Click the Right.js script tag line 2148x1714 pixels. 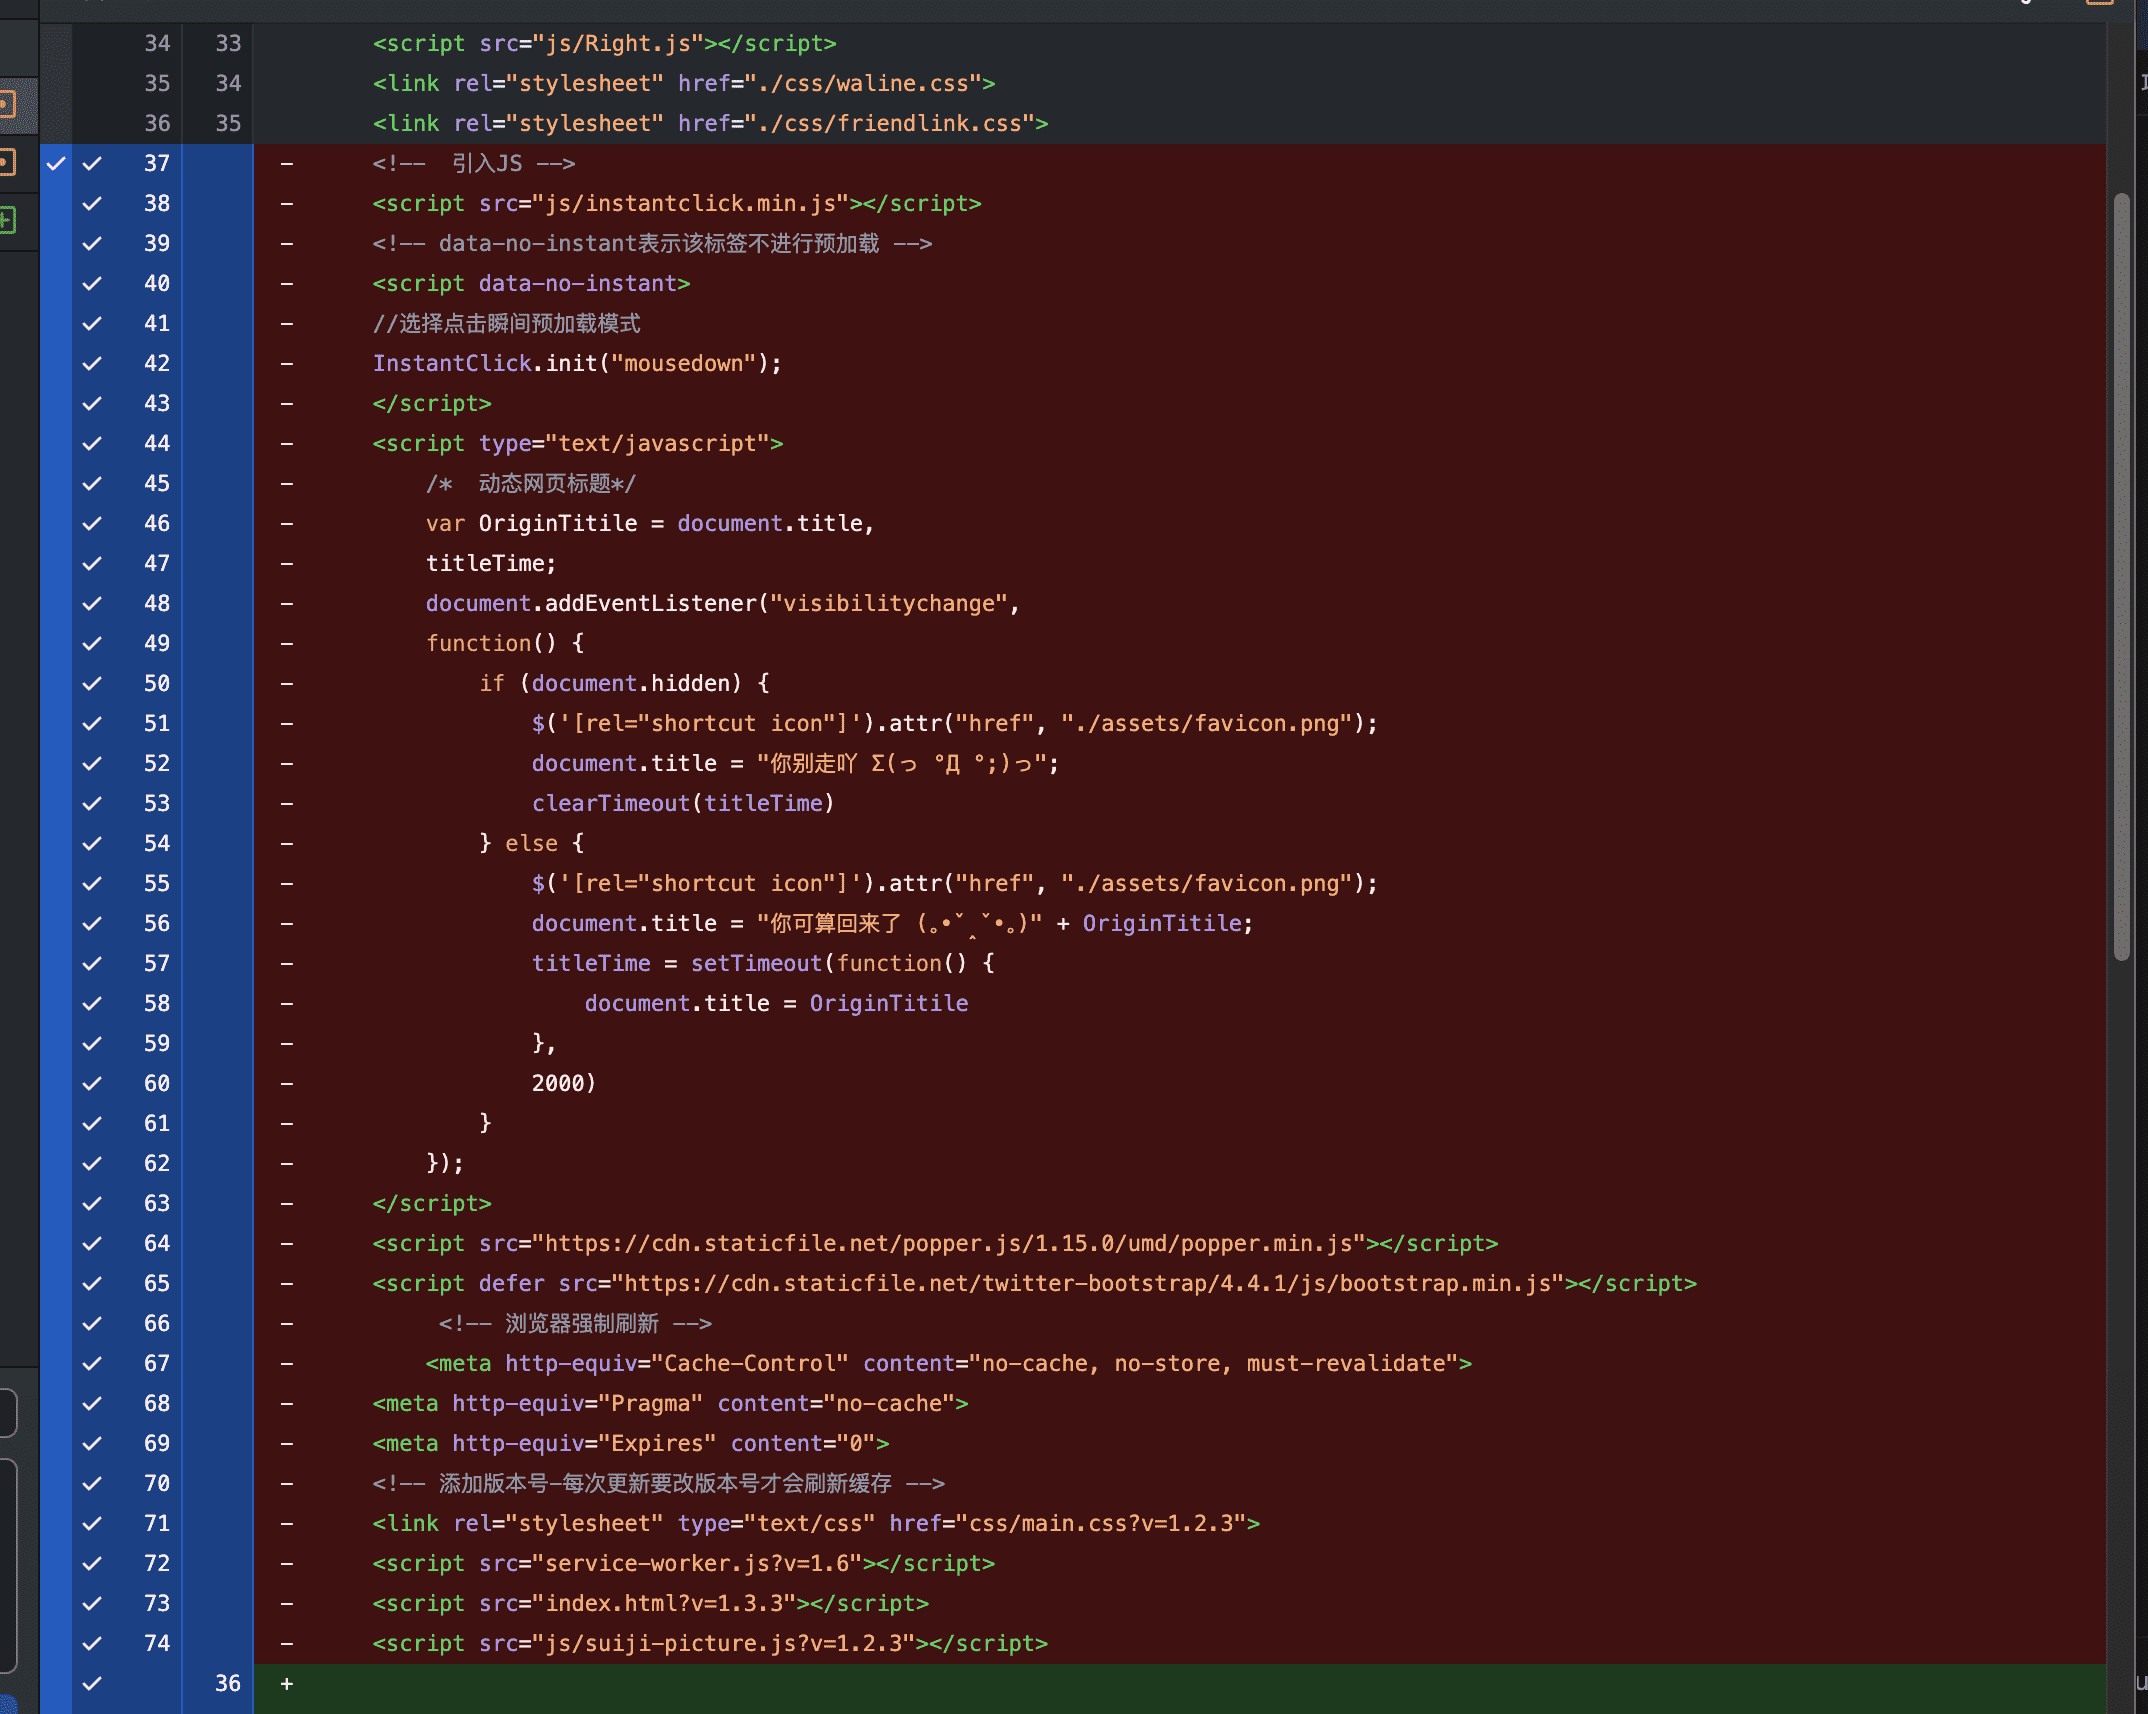(x=604, y=43)
